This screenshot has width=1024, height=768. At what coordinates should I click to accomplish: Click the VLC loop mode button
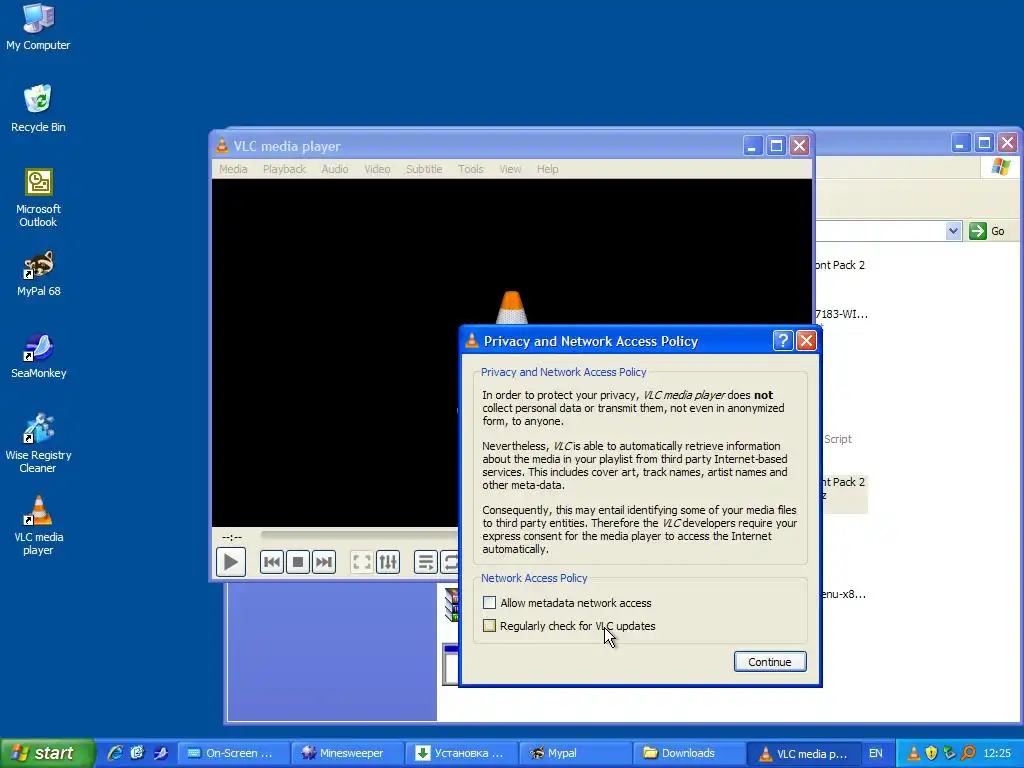point(449,562)
